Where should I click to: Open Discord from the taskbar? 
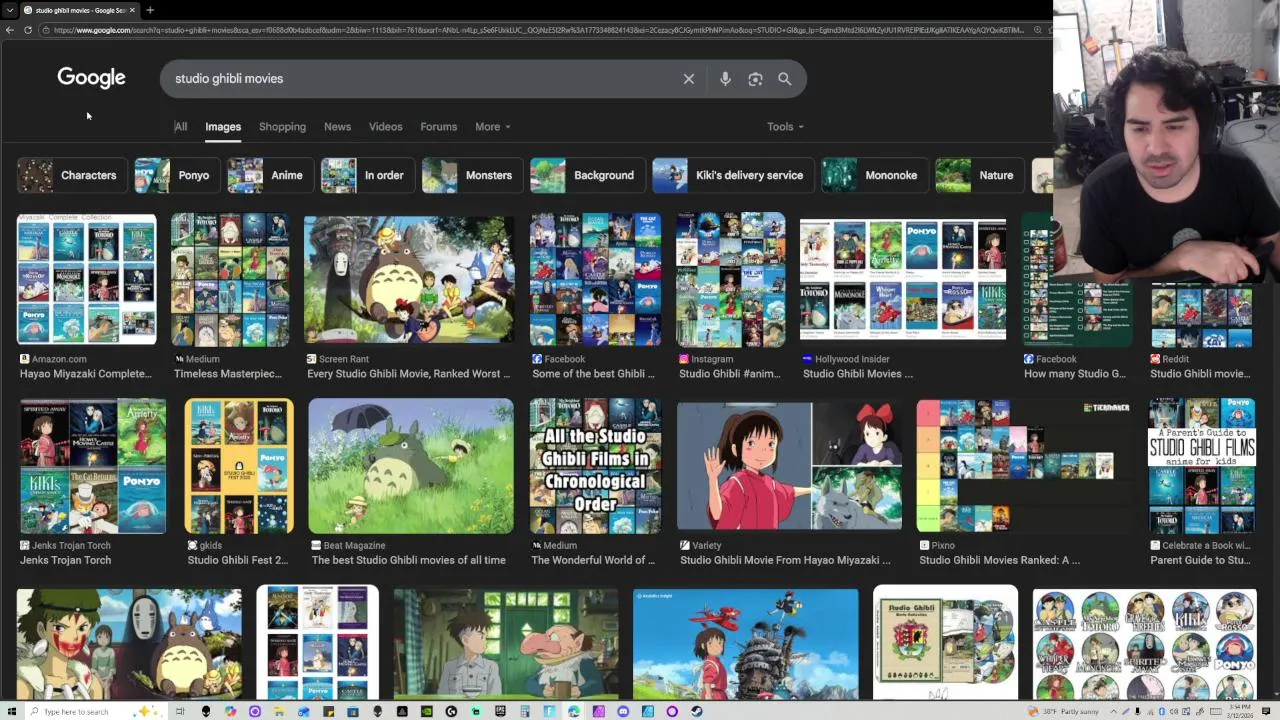623,711
